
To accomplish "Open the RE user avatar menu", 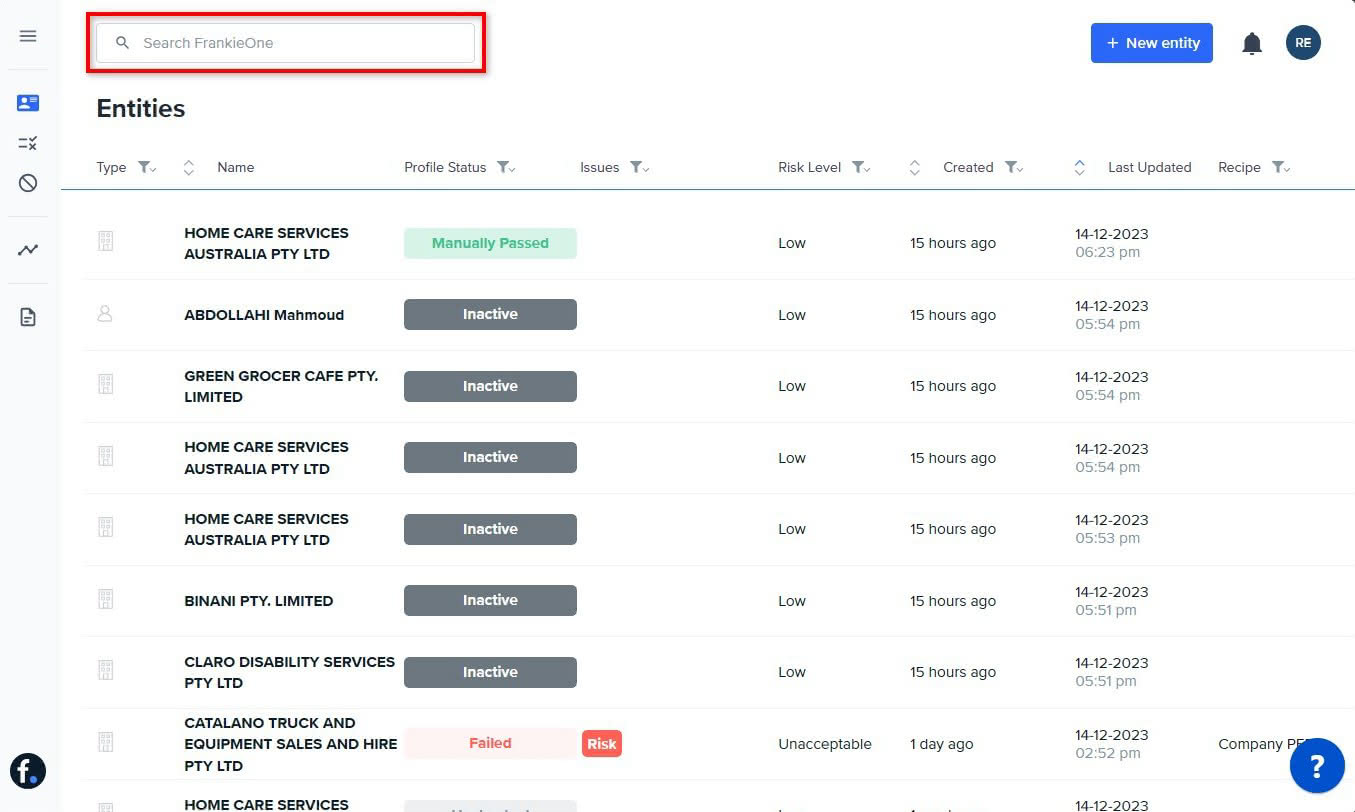I will tap(1302, 43).
